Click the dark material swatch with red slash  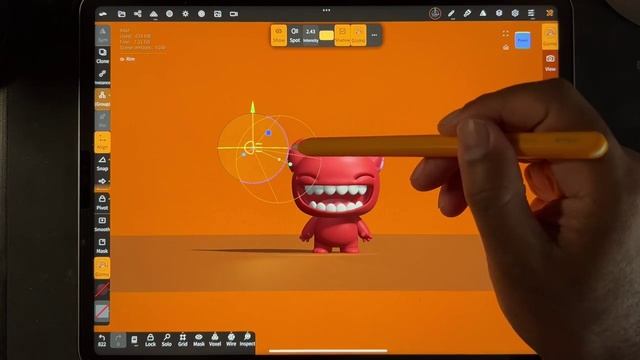102,289
